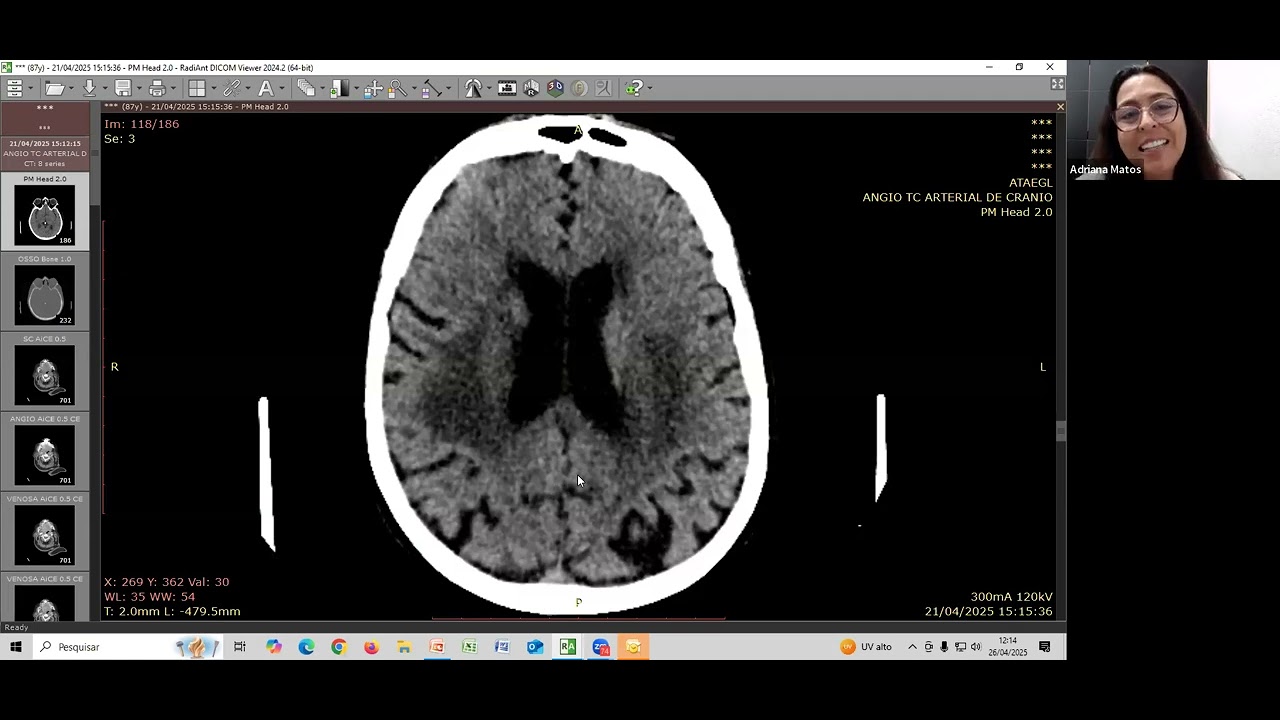Select the browse series stack tool
The height and width of the screenshot is (720, 1280).
(x=306, y=89)
